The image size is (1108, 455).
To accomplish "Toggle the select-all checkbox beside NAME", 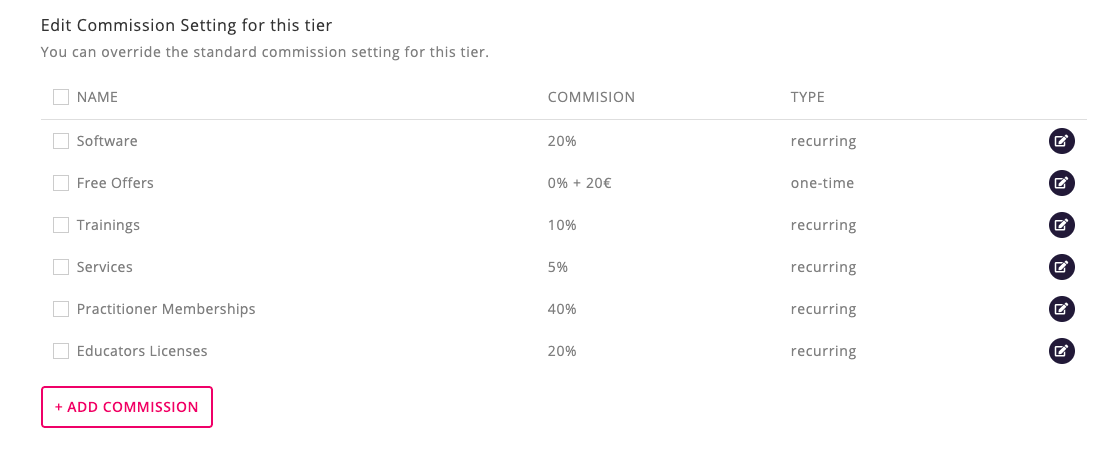I will coord(61,97).
